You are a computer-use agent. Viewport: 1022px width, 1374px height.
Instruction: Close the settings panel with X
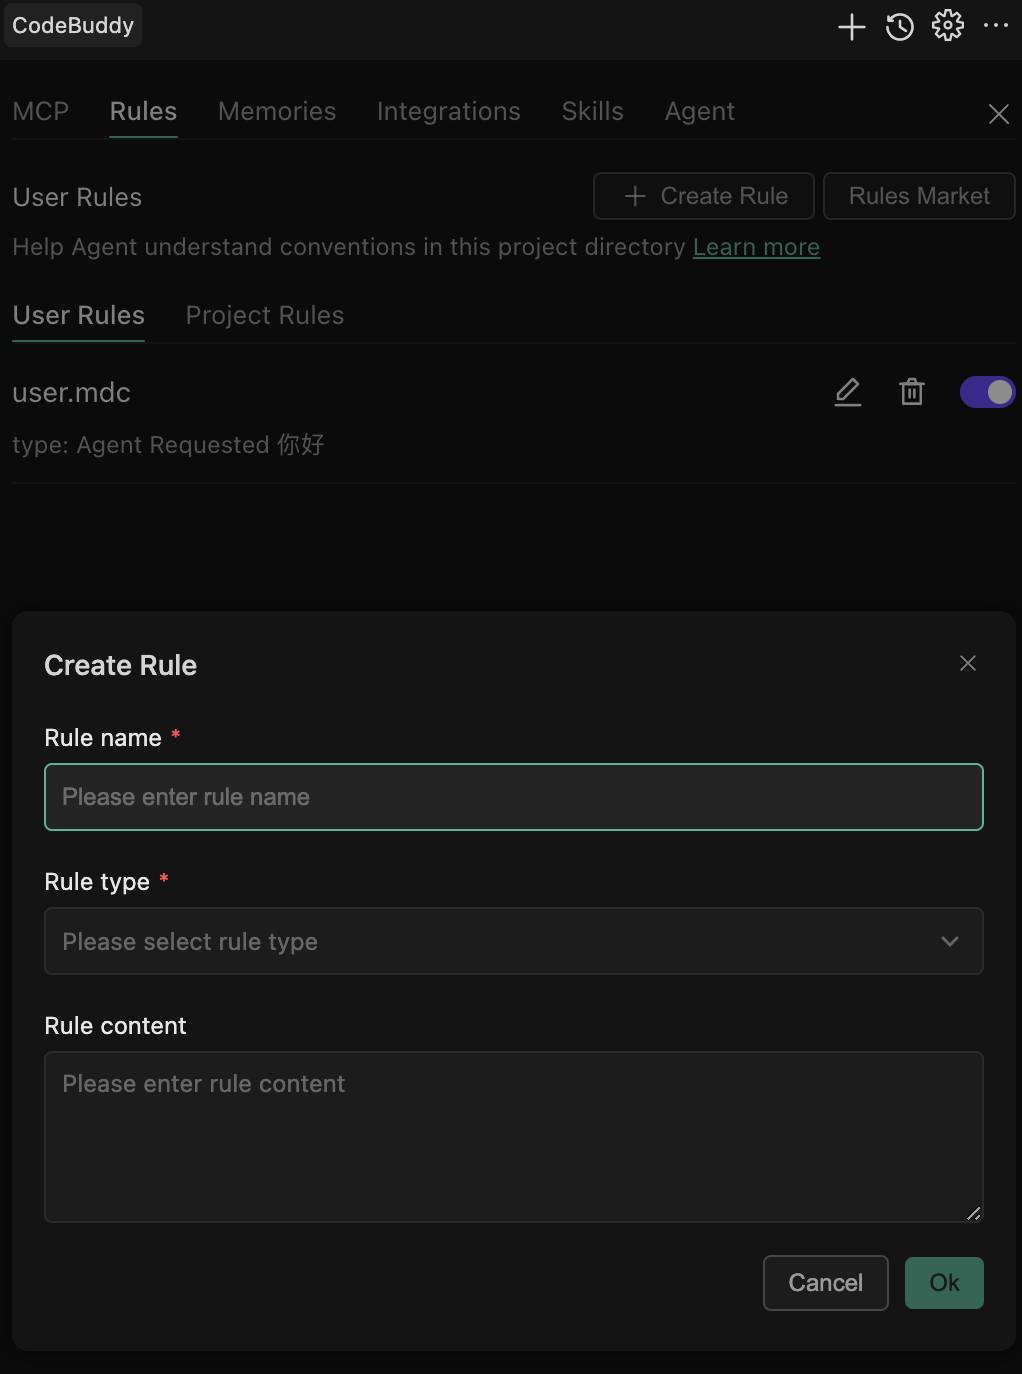[998, 114]
